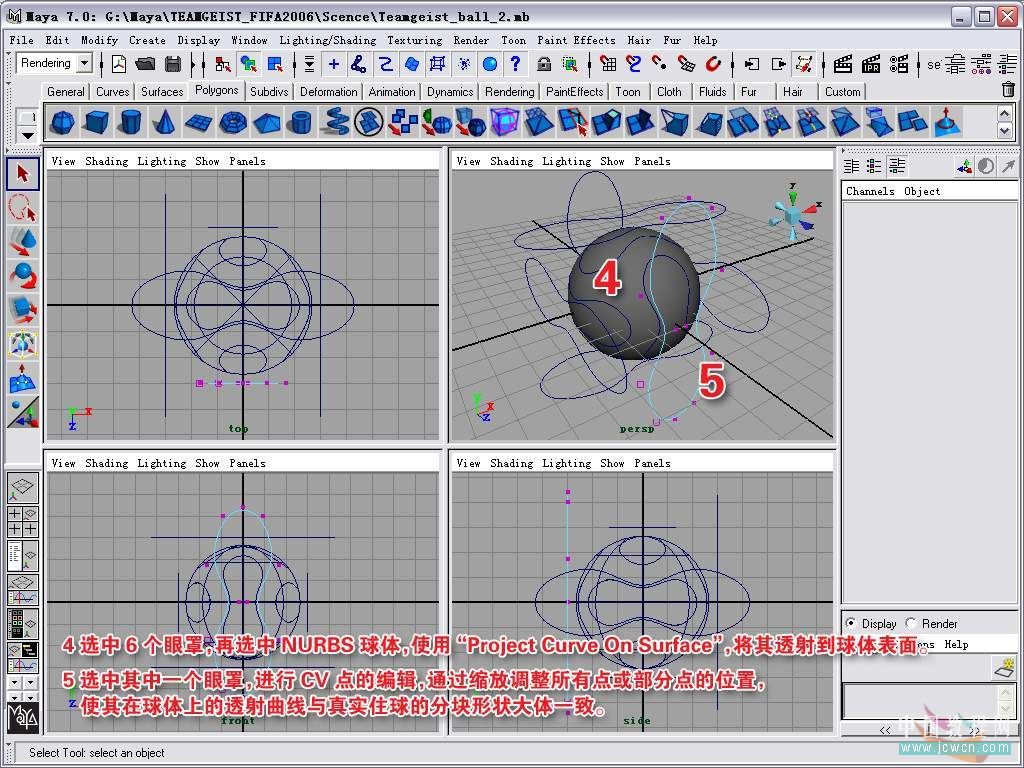Open the Custom shelf tab
Image resolution: width=1024 pixels, height=768 pixels.
(x=842, y=91)
